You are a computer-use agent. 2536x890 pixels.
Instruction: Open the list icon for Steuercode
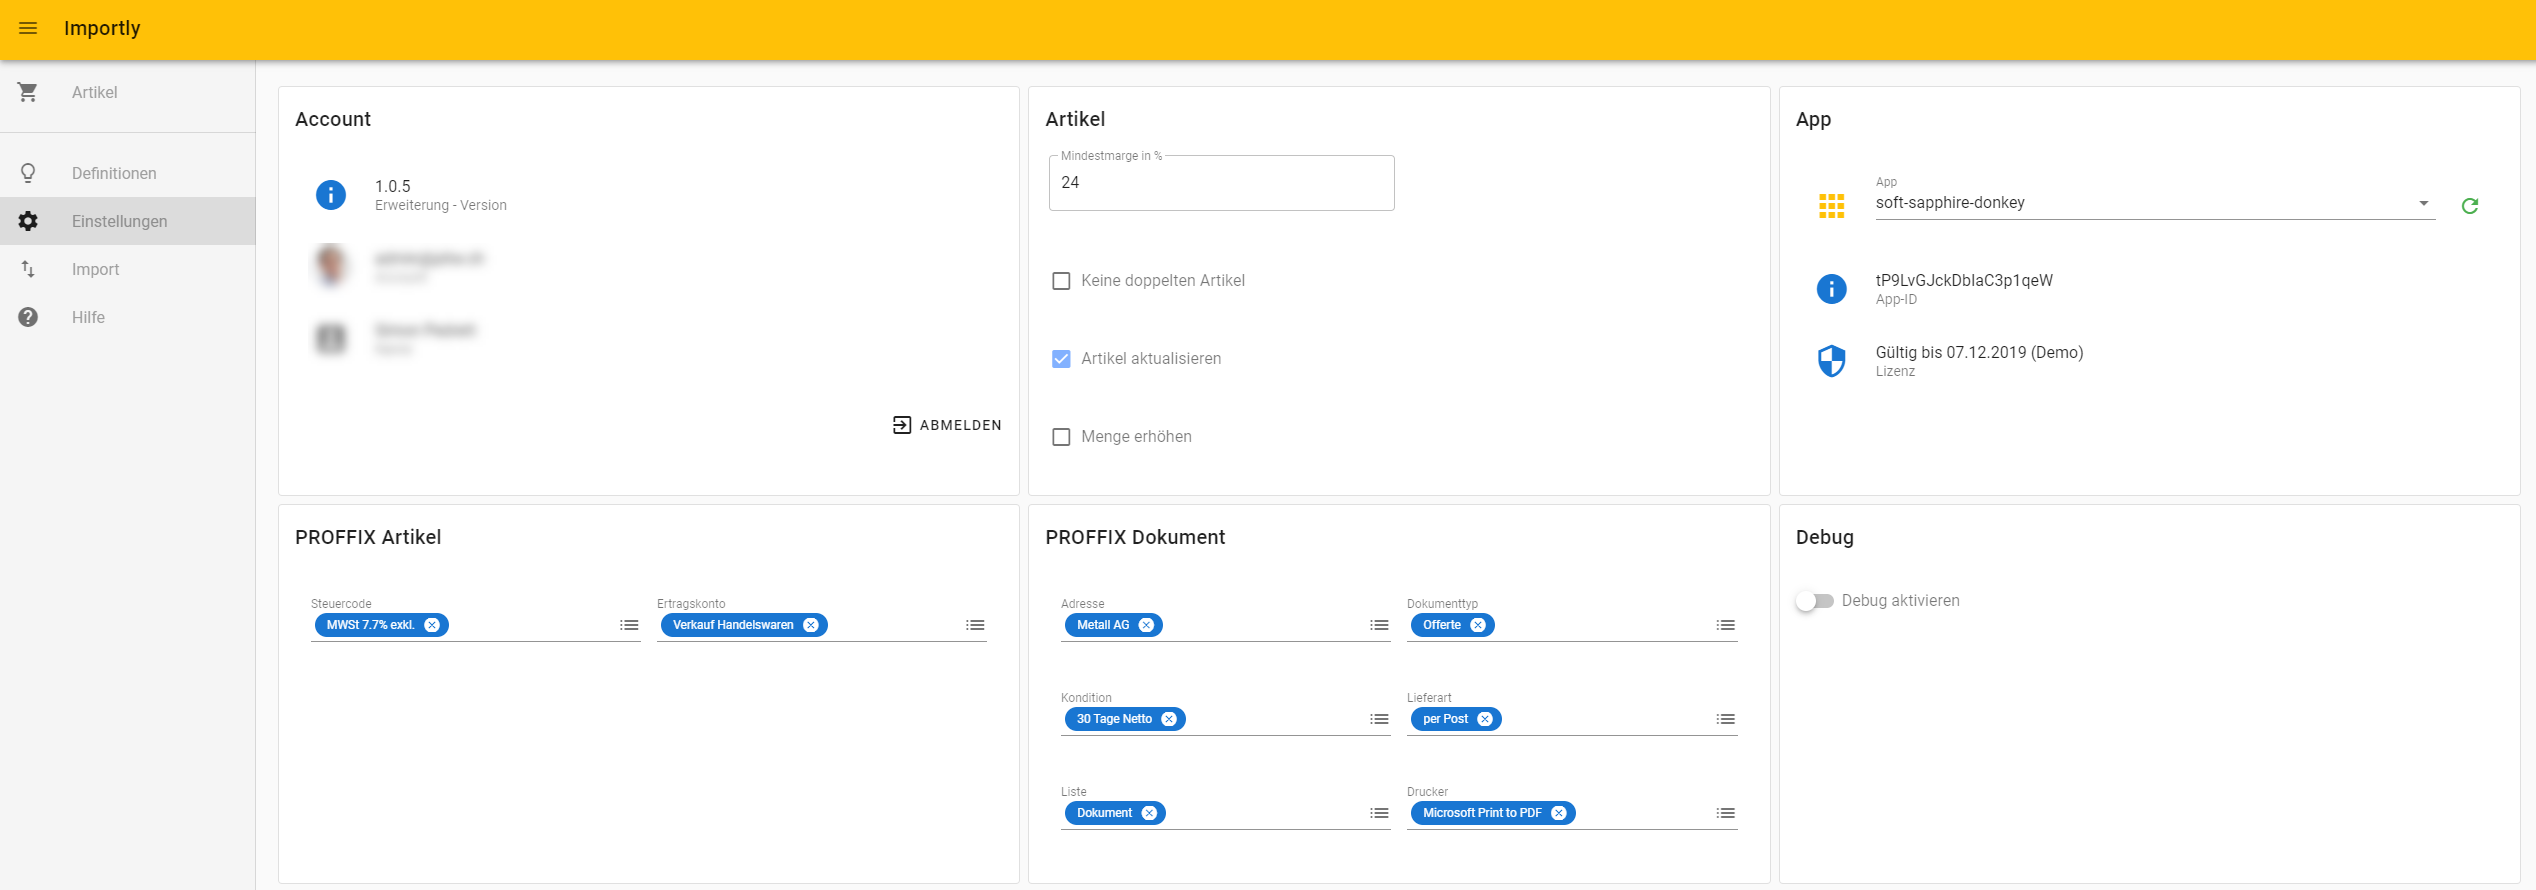point(629,625)
